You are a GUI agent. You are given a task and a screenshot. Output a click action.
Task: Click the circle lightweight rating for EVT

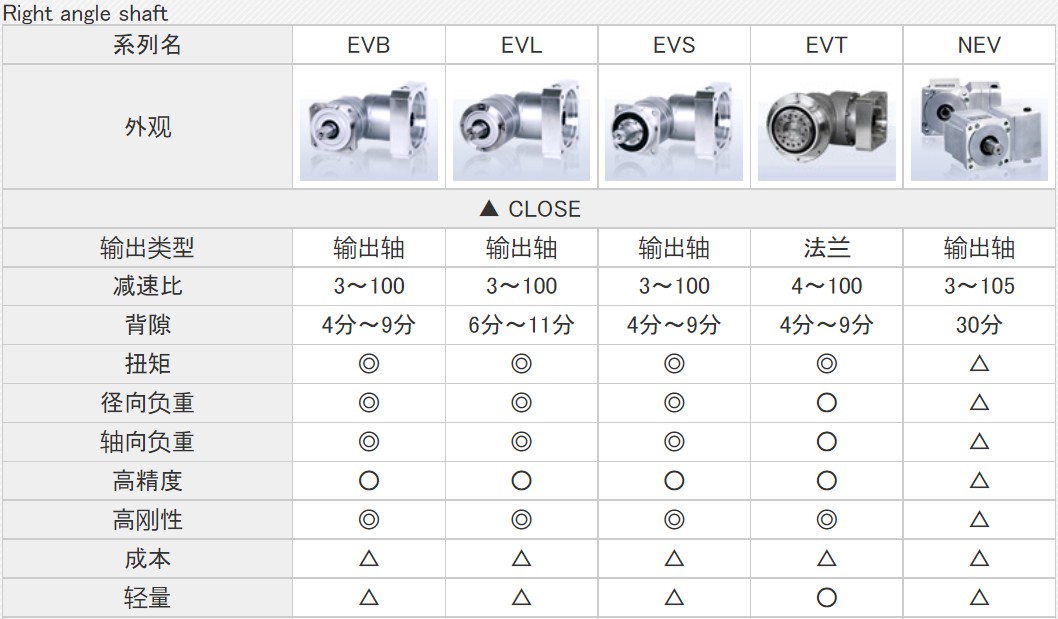[x=827, y=597]
